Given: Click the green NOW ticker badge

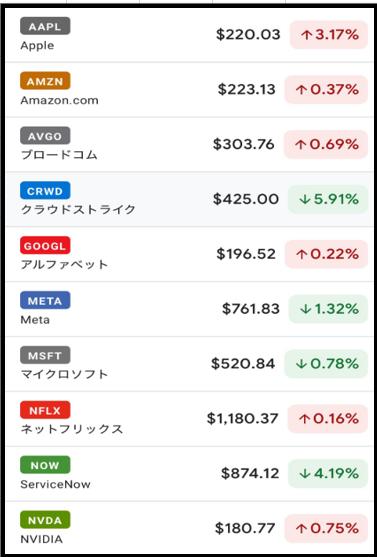Looking at the screenshot, I should 45,465.
